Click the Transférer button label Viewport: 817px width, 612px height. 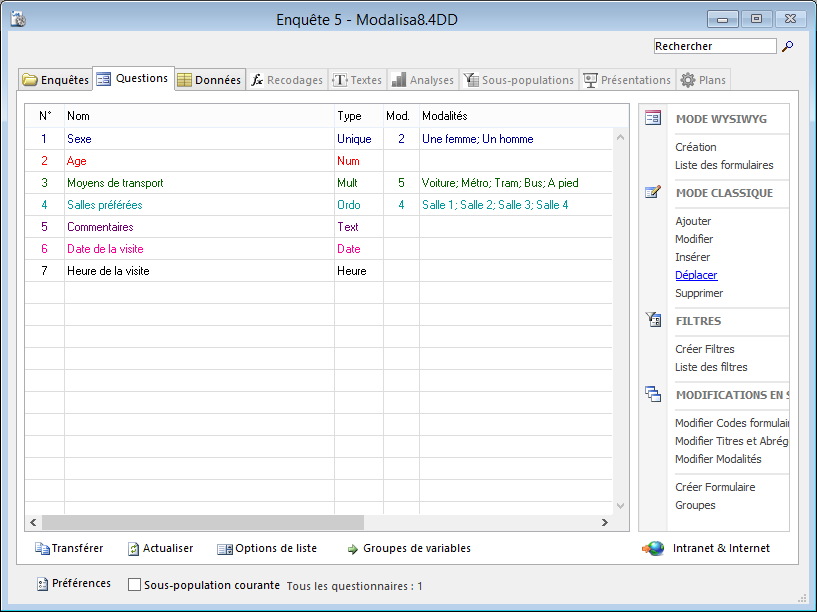coord(77,548)
